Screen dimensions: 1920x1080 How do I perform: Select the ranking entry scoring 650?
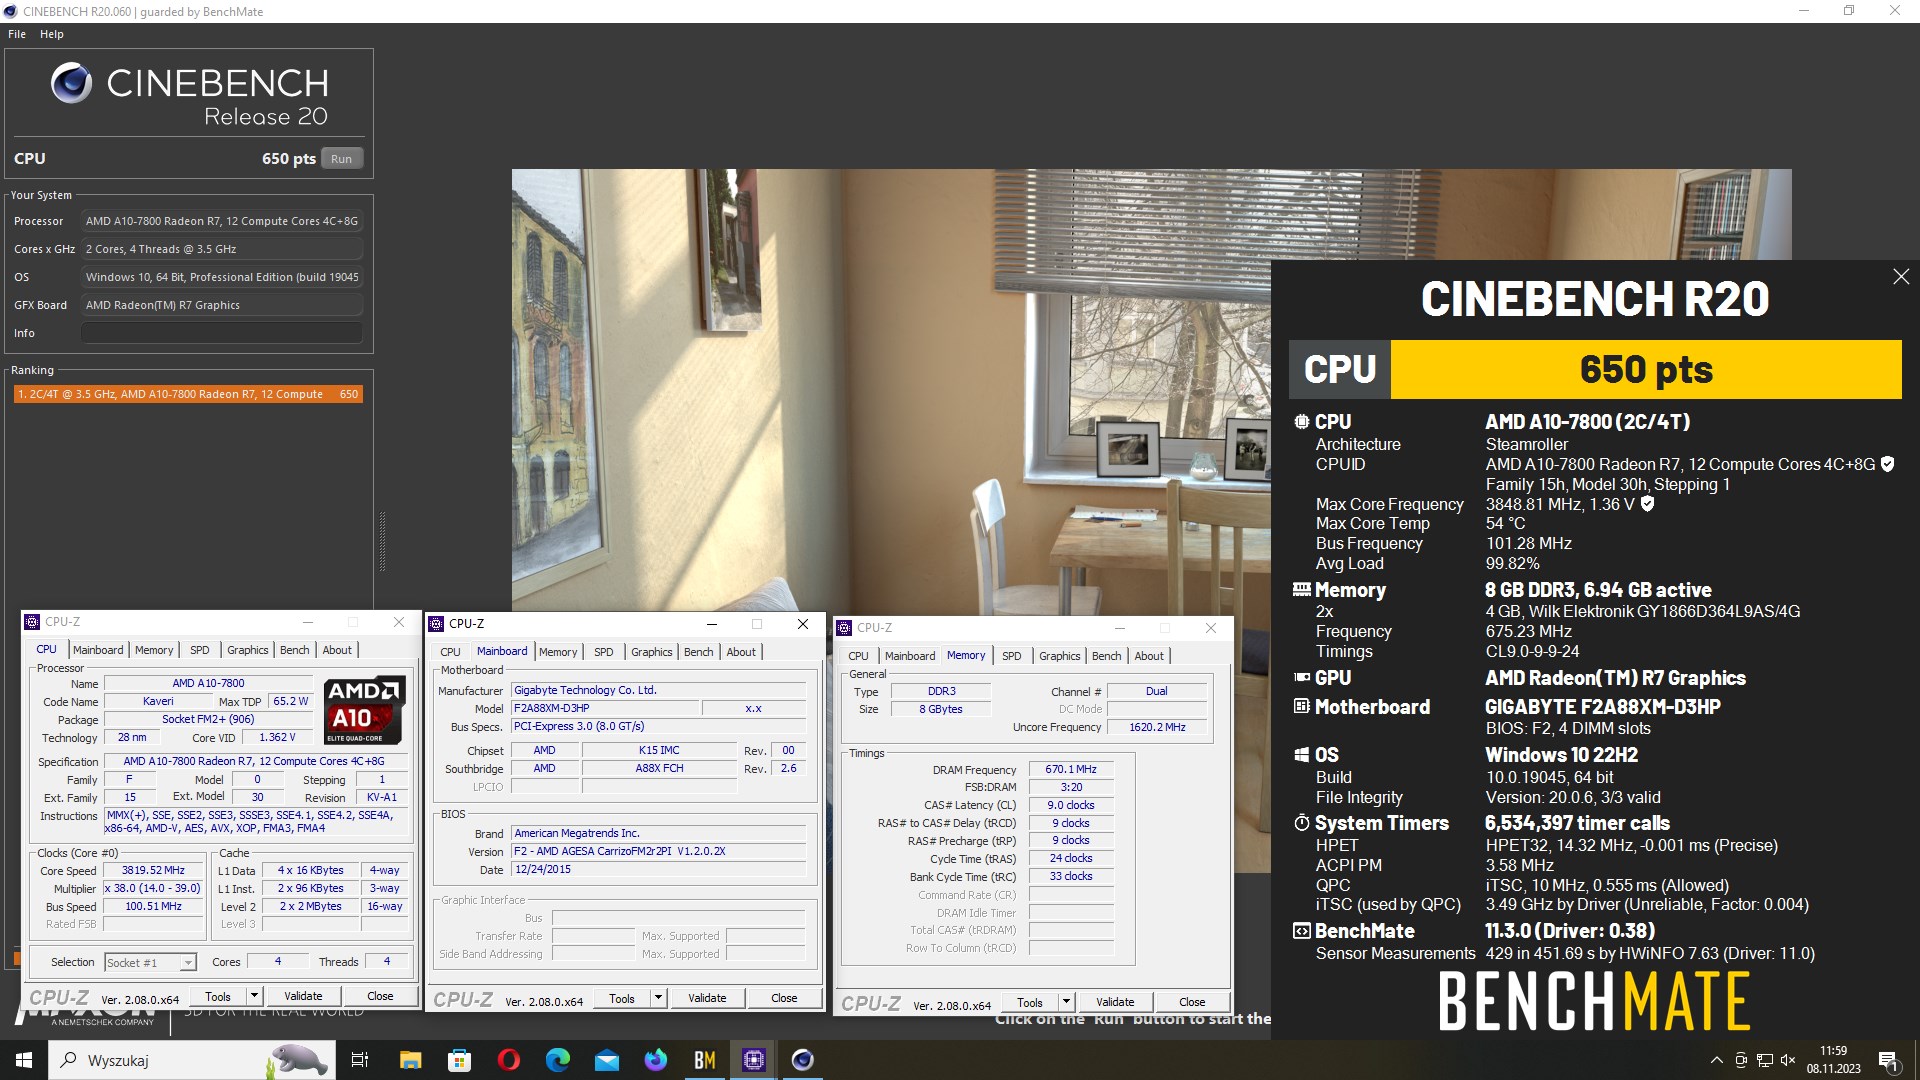[188, 394]
